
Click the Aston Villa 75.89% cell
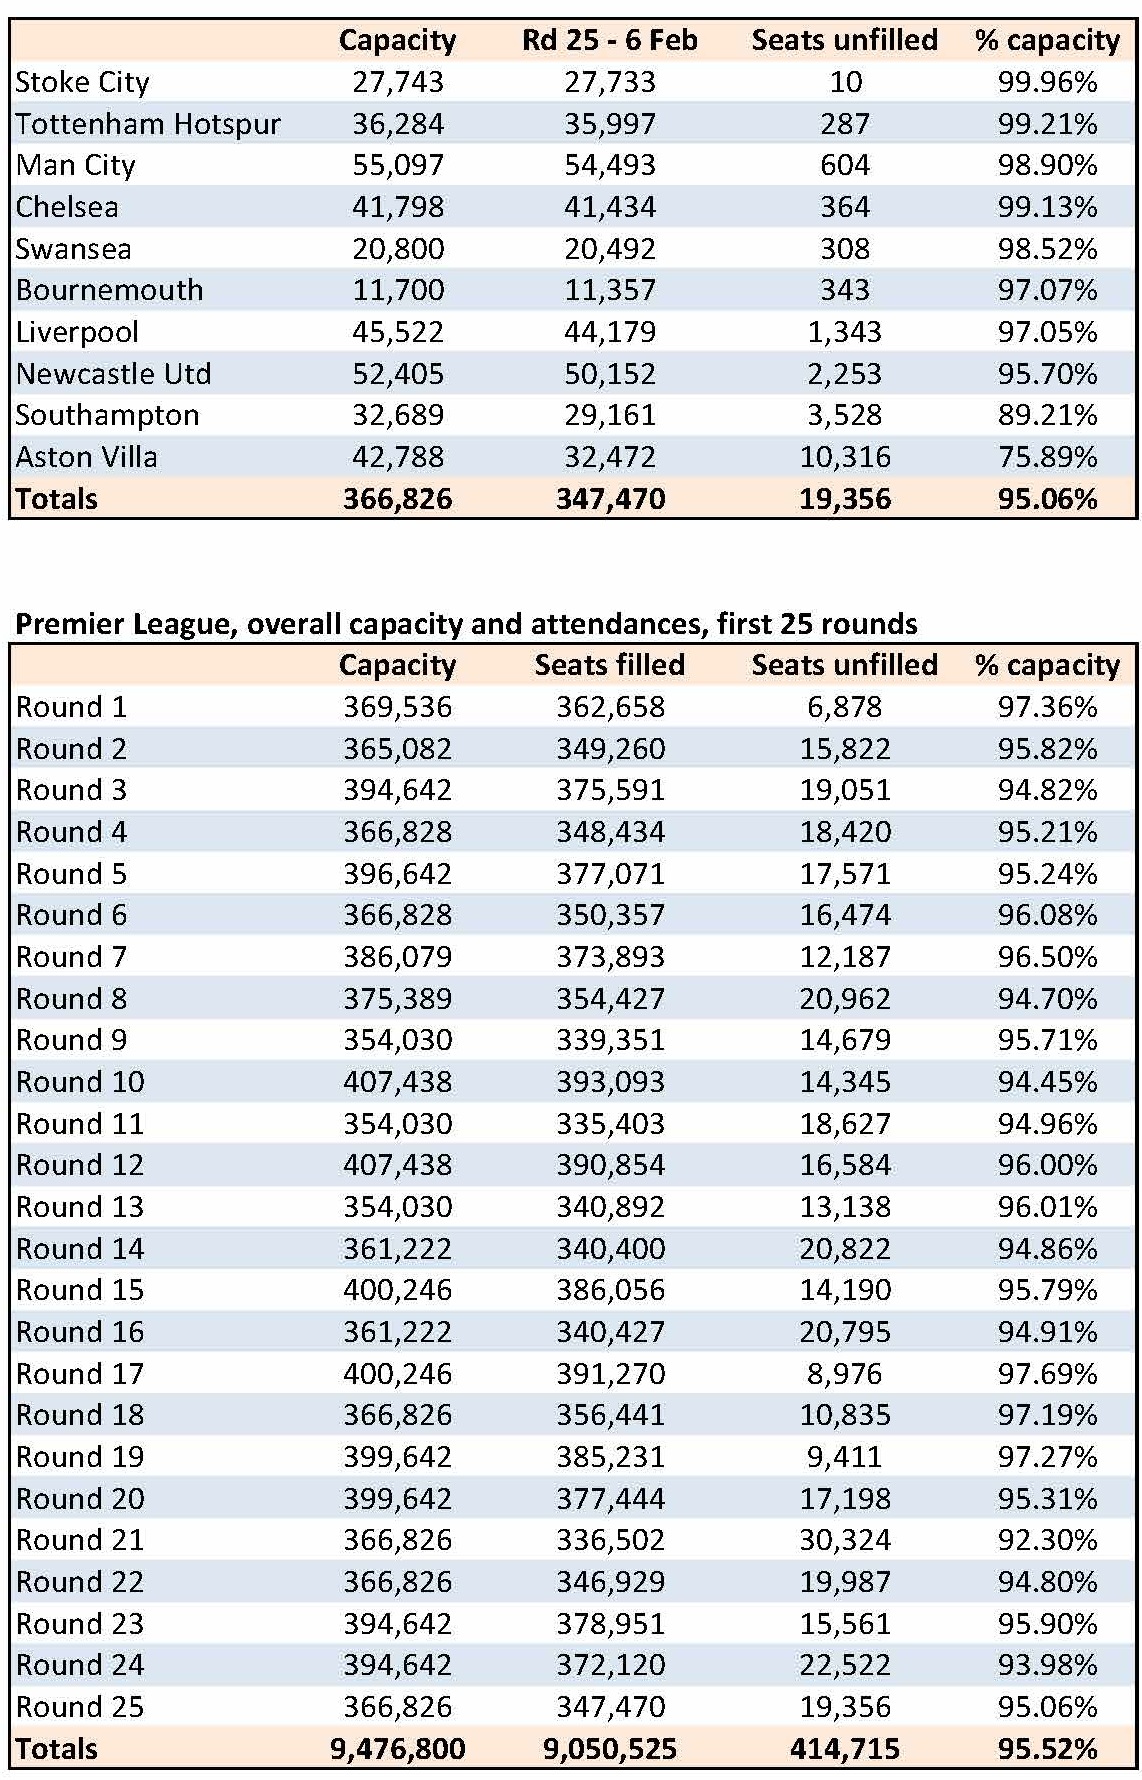(x=1047, y=457)
